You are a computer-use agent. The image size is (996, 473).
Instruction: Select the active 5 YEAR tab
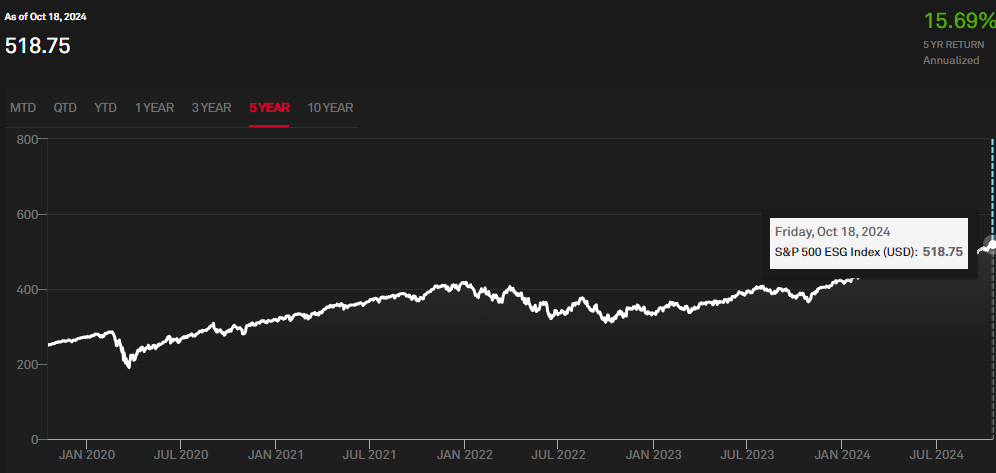tap(269, 108)
